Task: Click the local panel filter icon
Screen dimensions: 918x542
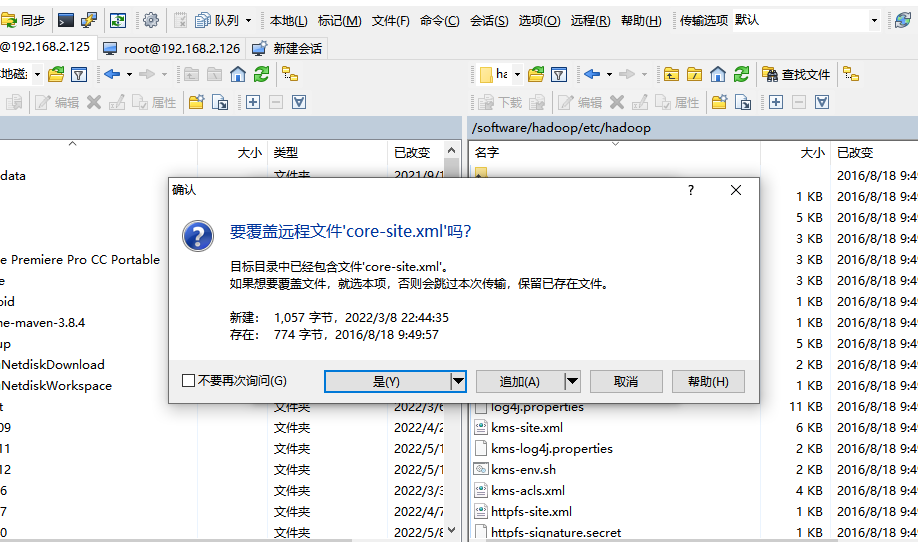Action: [78, 74]
